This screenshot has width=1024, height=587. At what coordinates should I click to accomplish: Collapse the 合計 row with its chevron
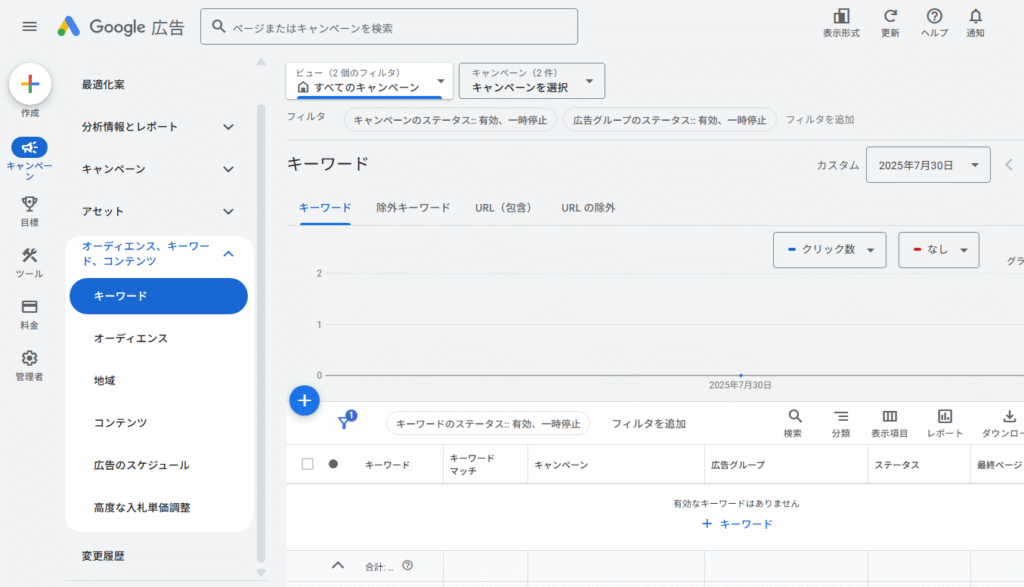(x=337, y=565)
